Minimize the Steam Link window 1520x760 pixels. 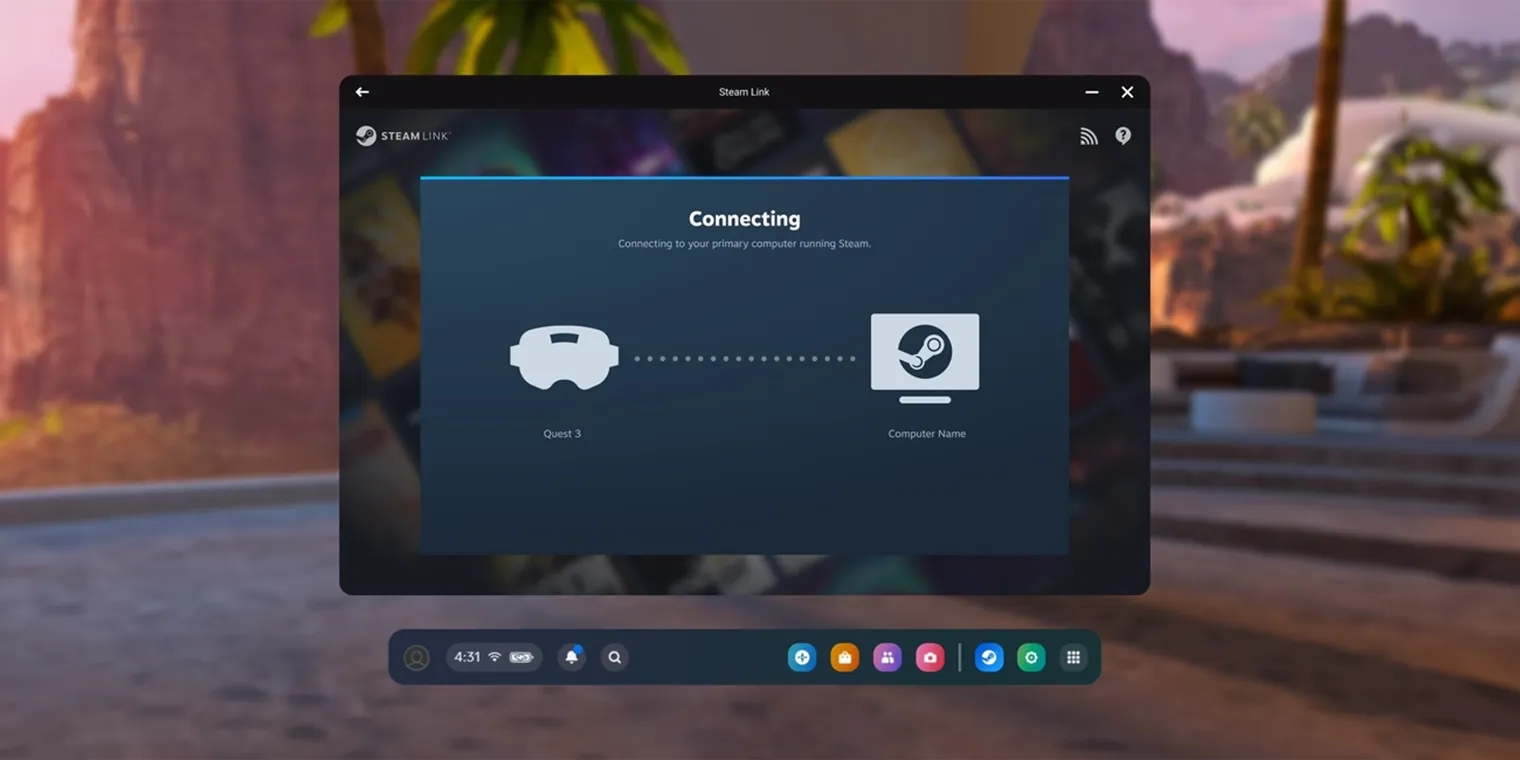(x=1092, y=92)
